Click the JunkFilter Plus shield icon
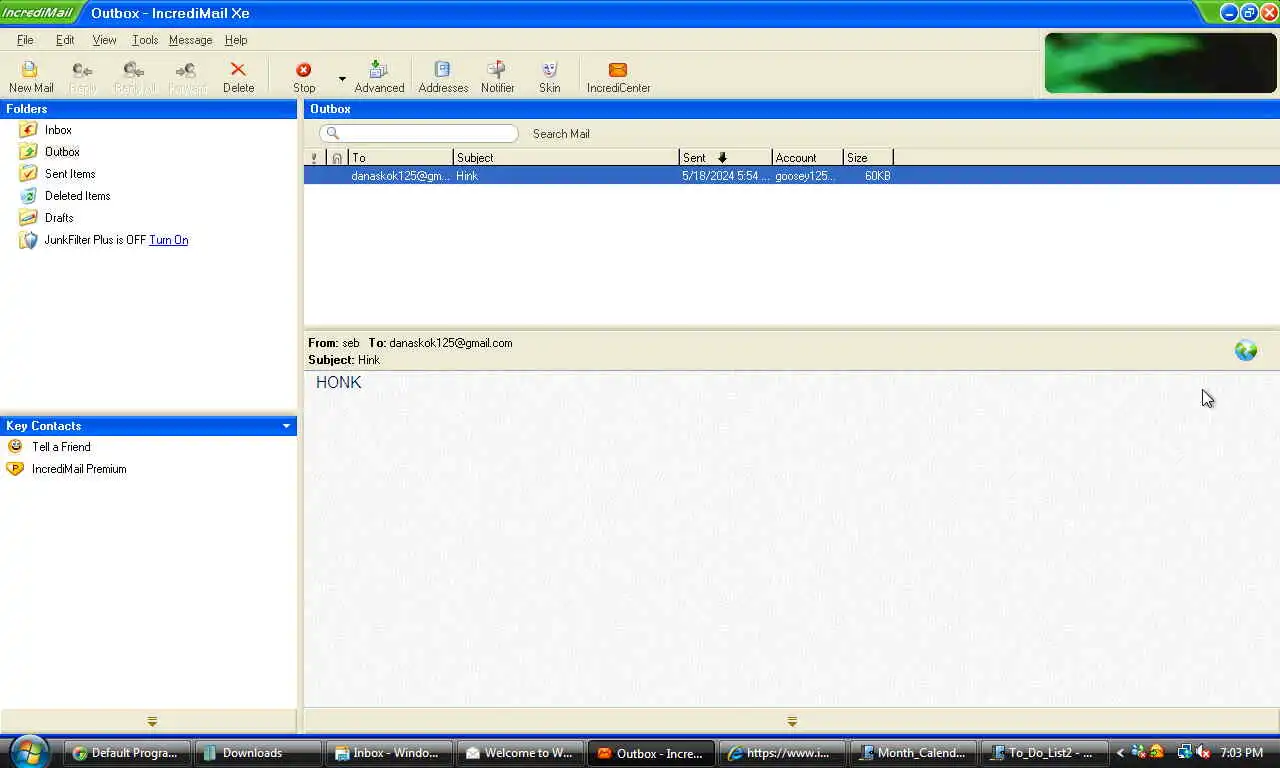Image resolution: width=1280 pixels, height=768 pixels. click(x=28, y=240)
